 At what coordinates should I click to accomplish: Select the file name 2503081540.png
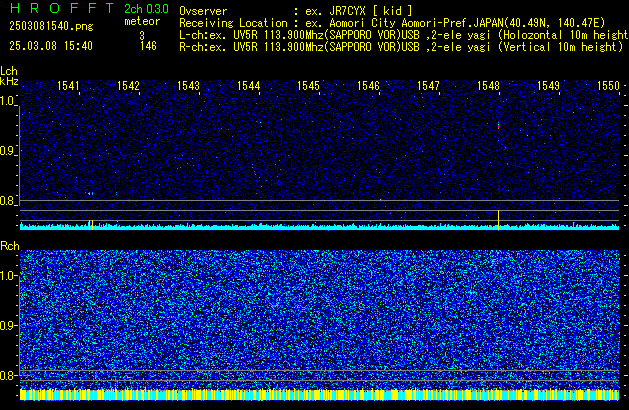coord(51,26)
